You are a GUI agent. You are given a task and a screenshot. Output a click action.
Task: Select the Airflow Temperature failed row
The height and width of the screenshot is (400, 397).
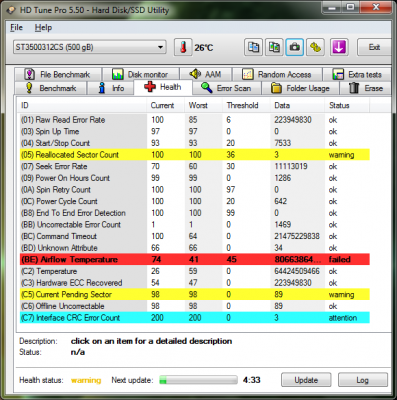click(x=195, y=259)
